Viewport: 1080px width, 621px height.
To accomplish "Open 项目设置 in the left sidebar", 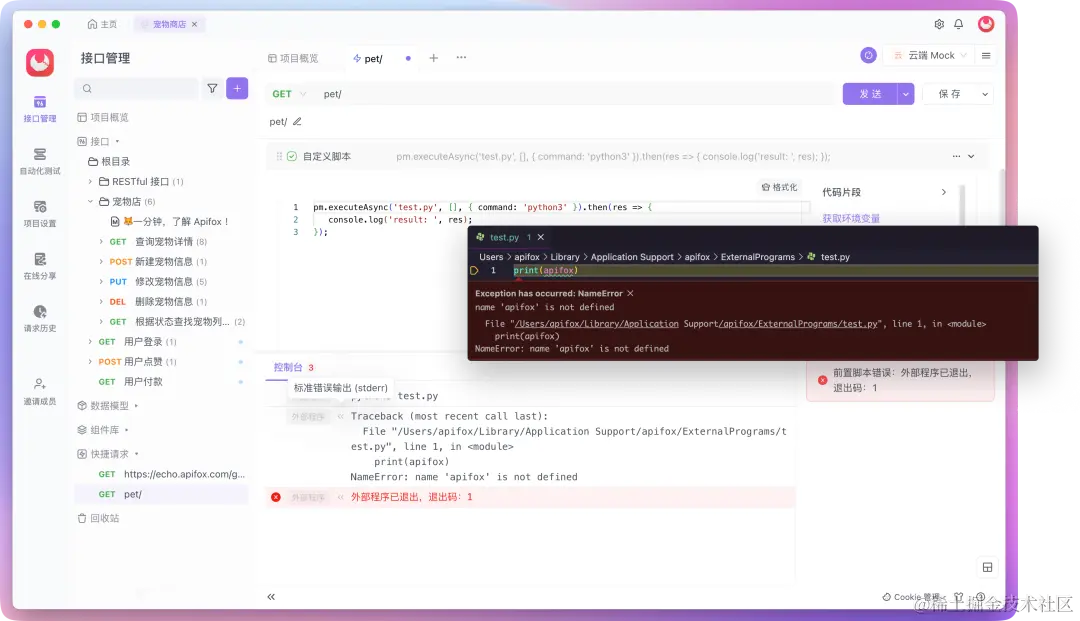I will point(40,213).
